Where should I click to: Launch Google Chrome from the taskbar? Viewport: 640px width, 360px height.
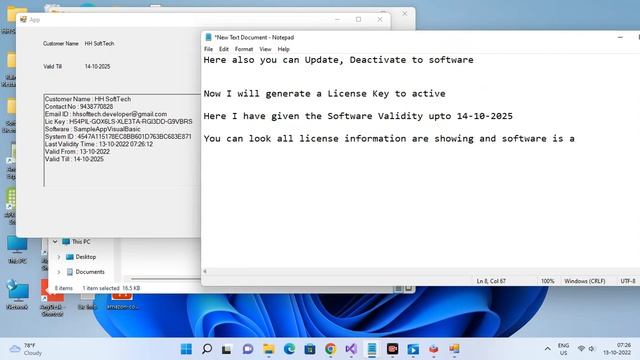pyautogui.click(x=331, y=349)
